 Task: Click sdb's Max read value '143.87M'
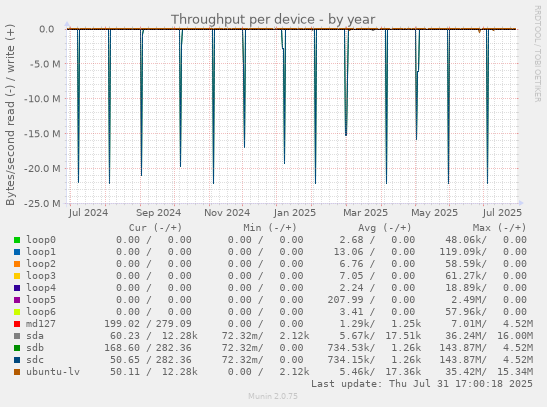(460, 348)
